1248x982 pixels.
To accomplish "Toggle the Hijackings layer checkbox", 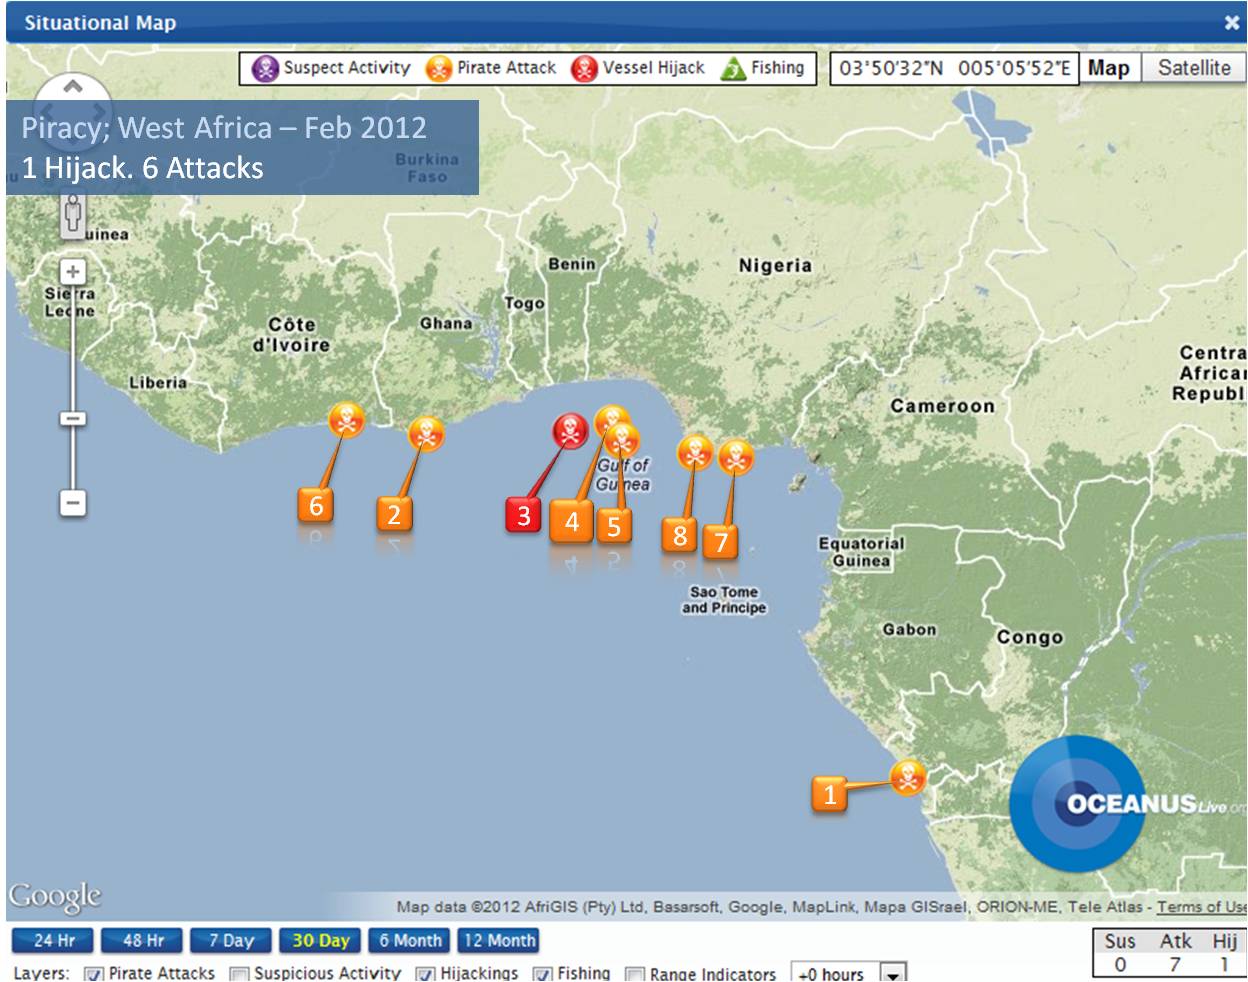I will point(425,974).
